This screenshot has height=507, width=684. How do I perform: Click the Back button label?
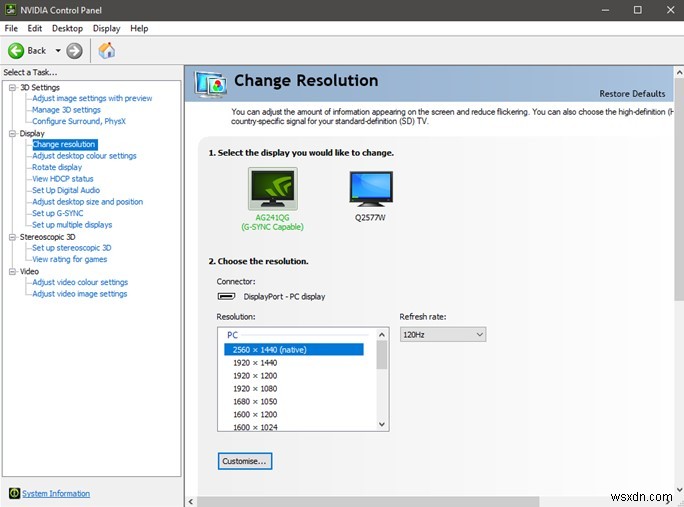point(37,51)
